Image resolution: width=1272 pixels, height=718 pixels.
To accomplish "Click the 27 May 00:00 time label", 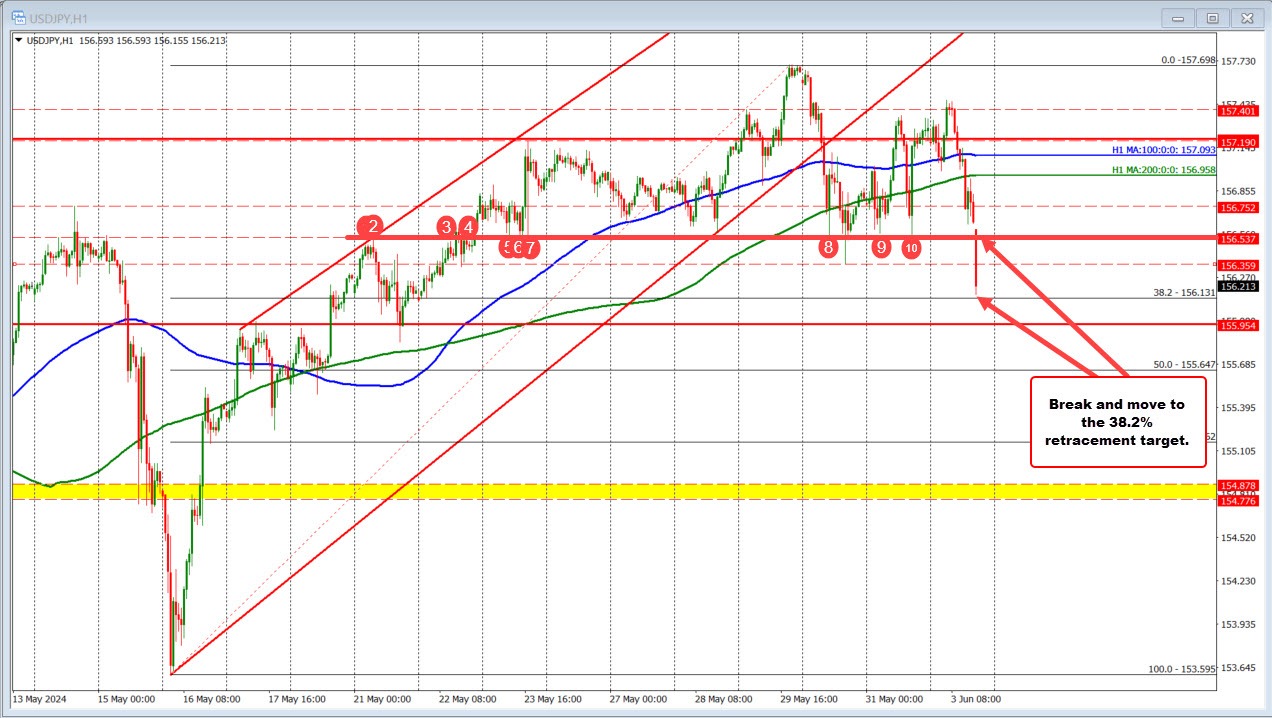I will pyautogui.click(x=636, y=698).
